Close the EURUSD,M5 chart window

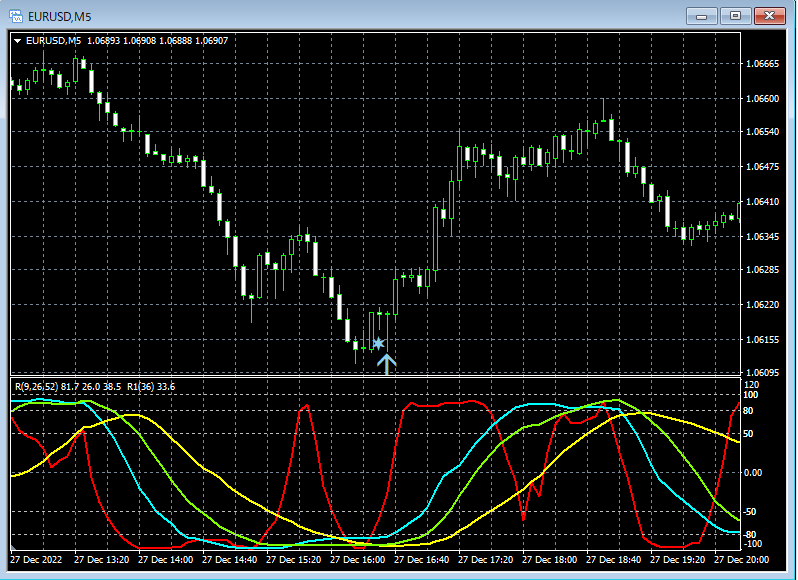click(x=770, y=16)
